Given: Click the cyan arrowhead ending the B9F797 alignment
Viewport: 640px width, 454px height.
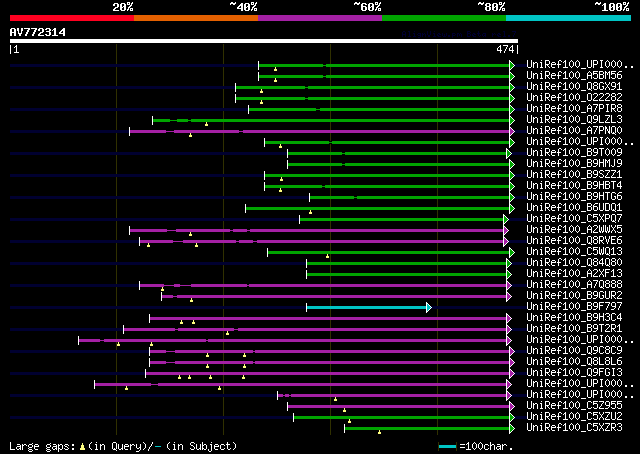Looking at the screenshot, I should tap(429, 307).
